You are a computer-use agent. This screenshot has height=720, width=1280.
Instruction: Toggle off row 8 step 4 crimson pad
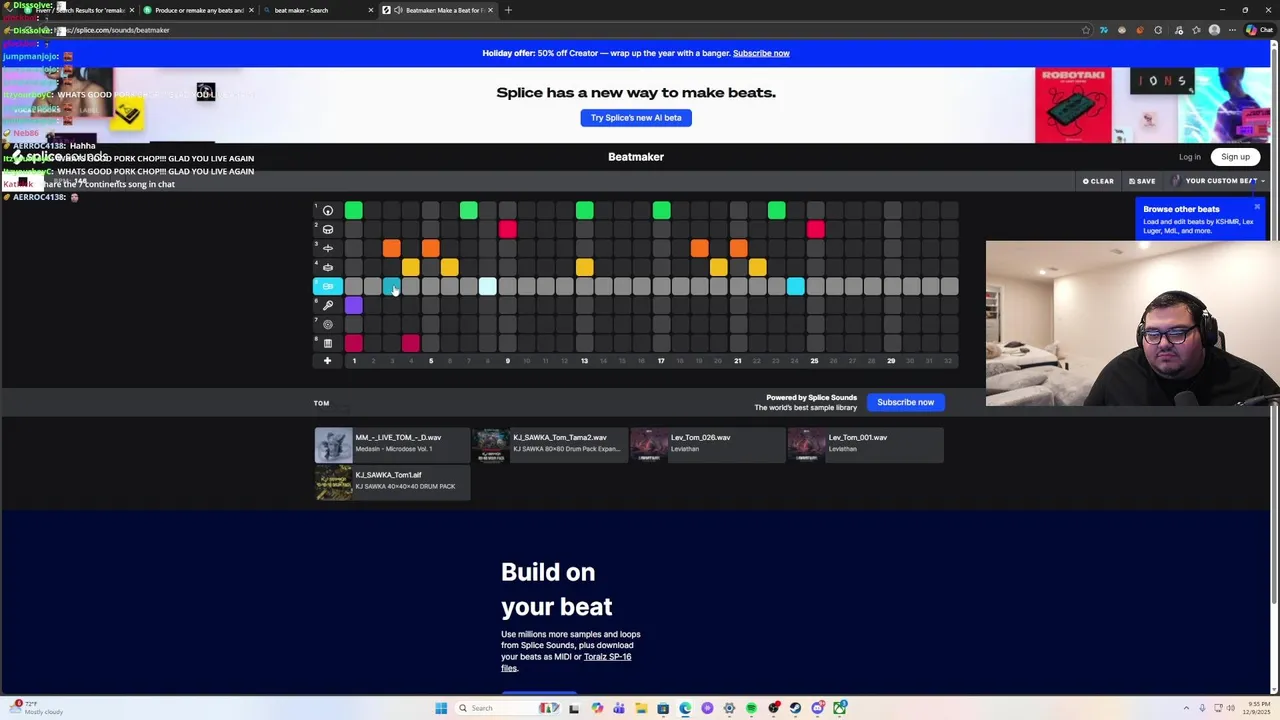pyautogui.click(x=411, y=343)
